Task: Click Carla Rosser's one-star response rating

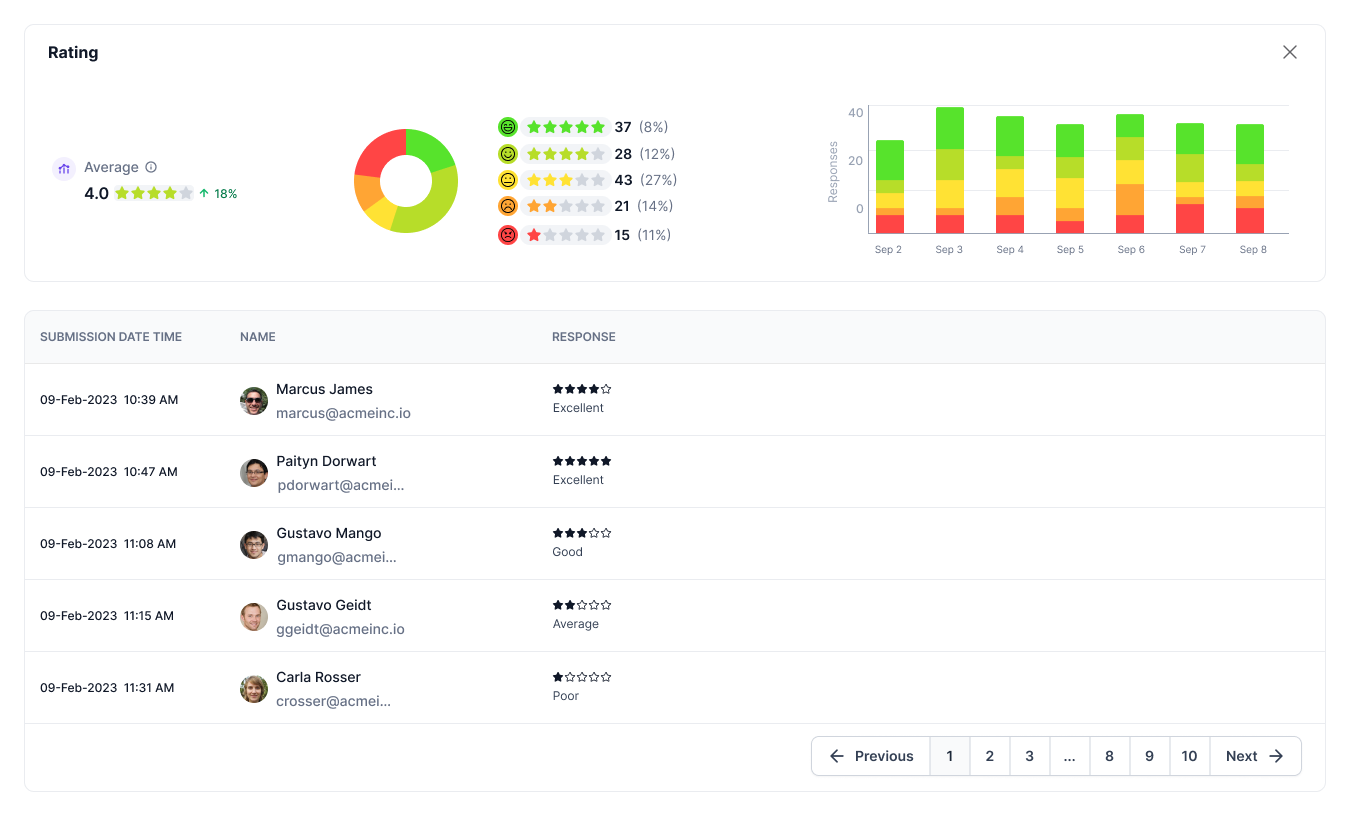Action: coord(582,677)
